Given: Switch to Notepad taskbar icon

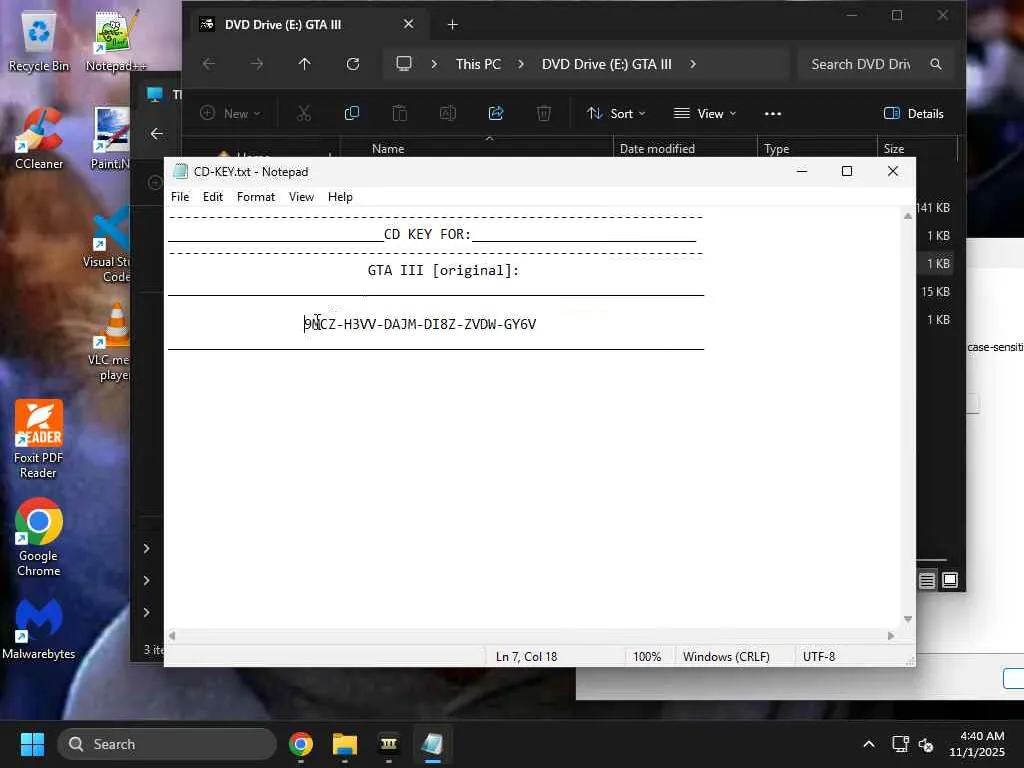Looking at the screenshot, I should [x=432, y=744].
